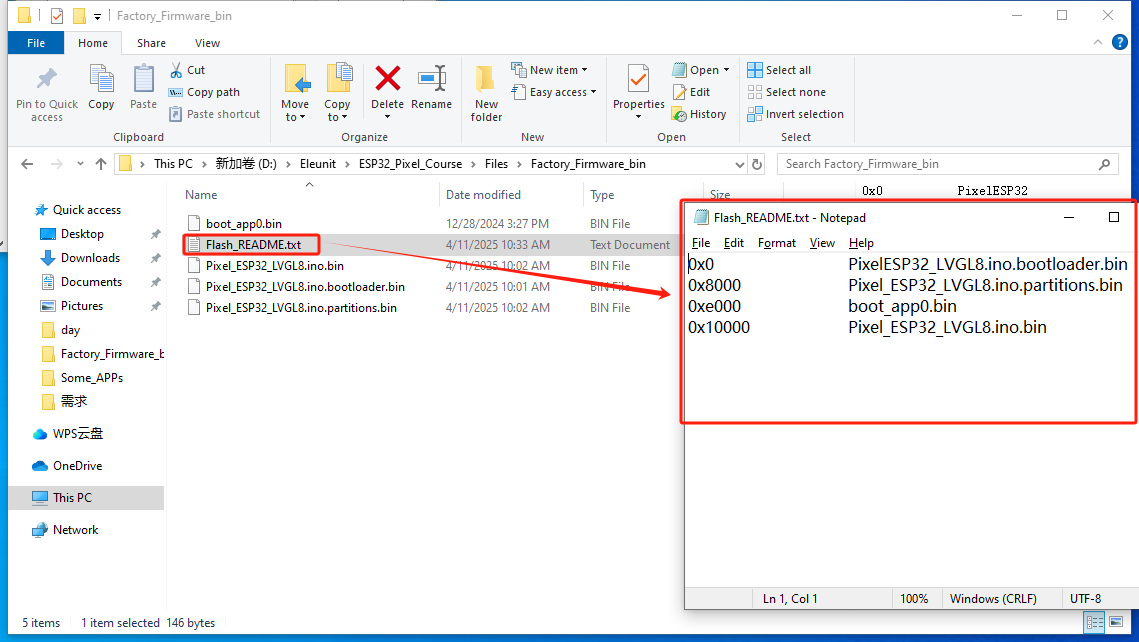This screenshot has width=1139, height=642.
Task: Open Notepad's Format menu
Action: point(777,243)
